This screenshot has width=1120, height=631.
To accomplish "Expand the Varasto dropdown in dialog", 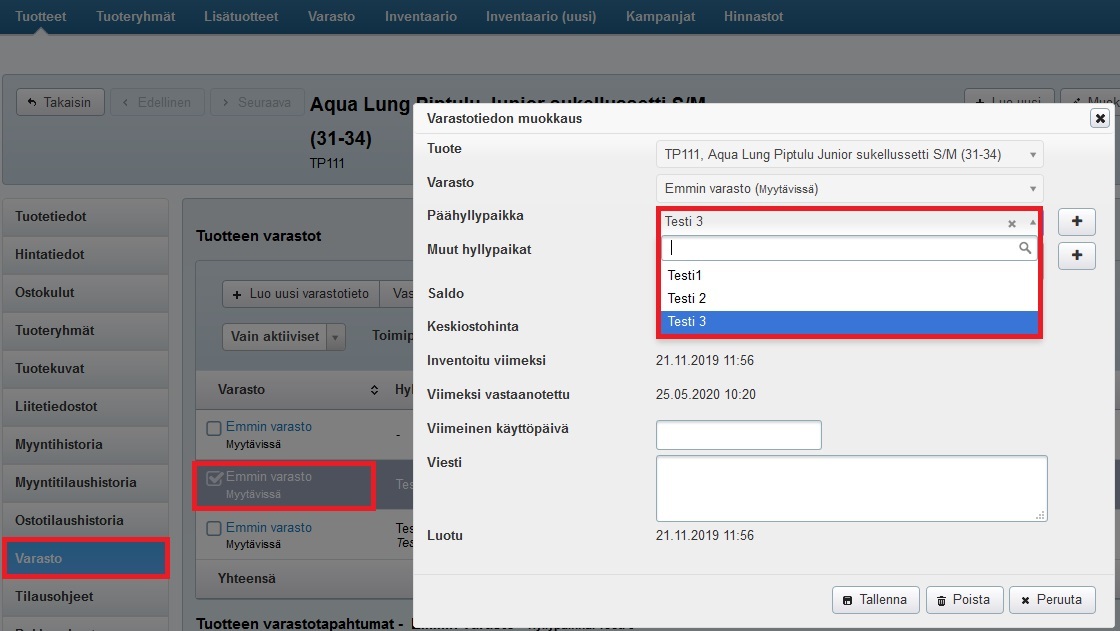I will tap(848, 188).
